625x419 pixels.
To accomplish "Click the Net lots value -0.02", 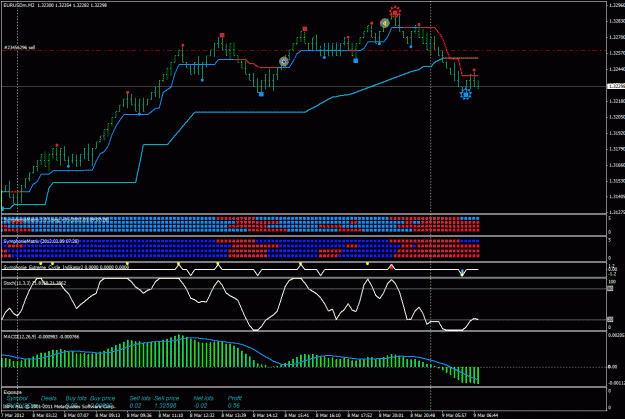I will click(x=200, y=405).
